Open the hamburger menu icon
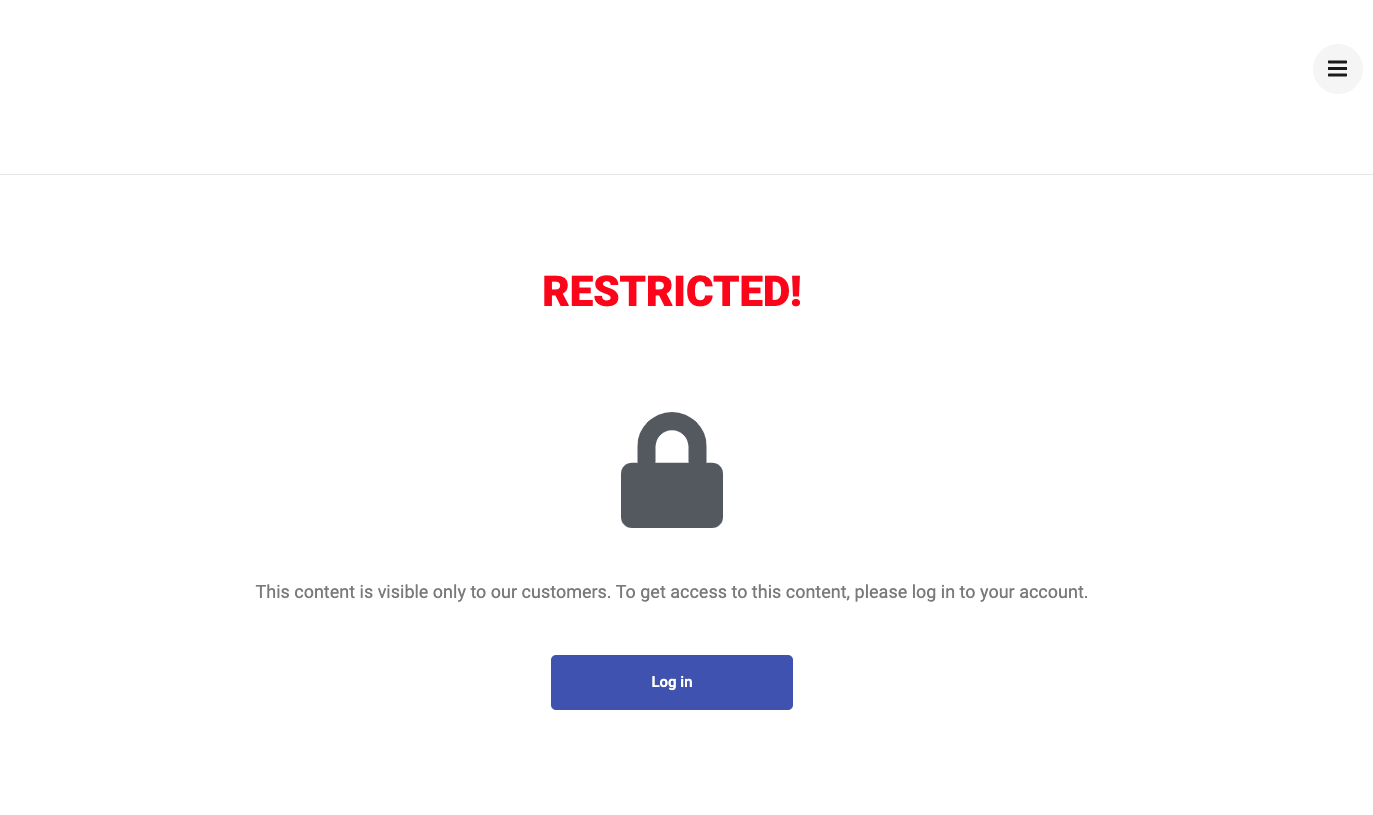 [x=1337, y=69]
